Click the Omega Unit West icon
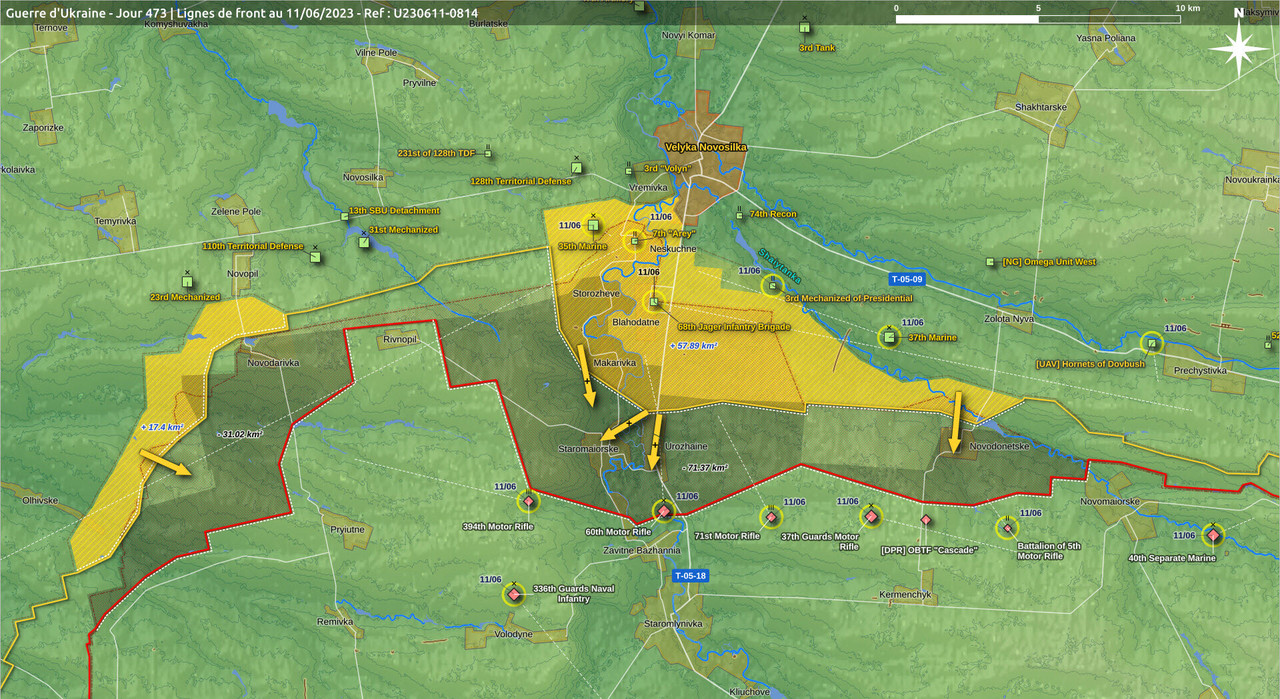Image resolution: width=1280 pixels, height=699 pixels. point(991,262)
